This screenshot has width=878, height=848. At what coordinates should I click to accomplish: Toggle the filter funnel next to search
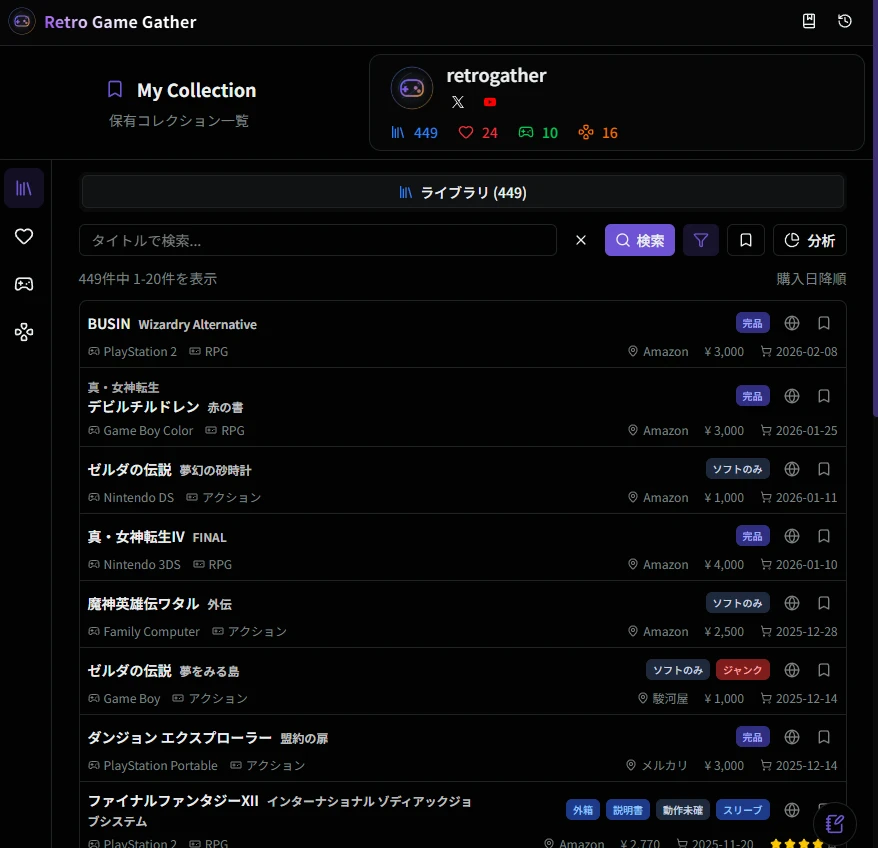coord(700,240)
